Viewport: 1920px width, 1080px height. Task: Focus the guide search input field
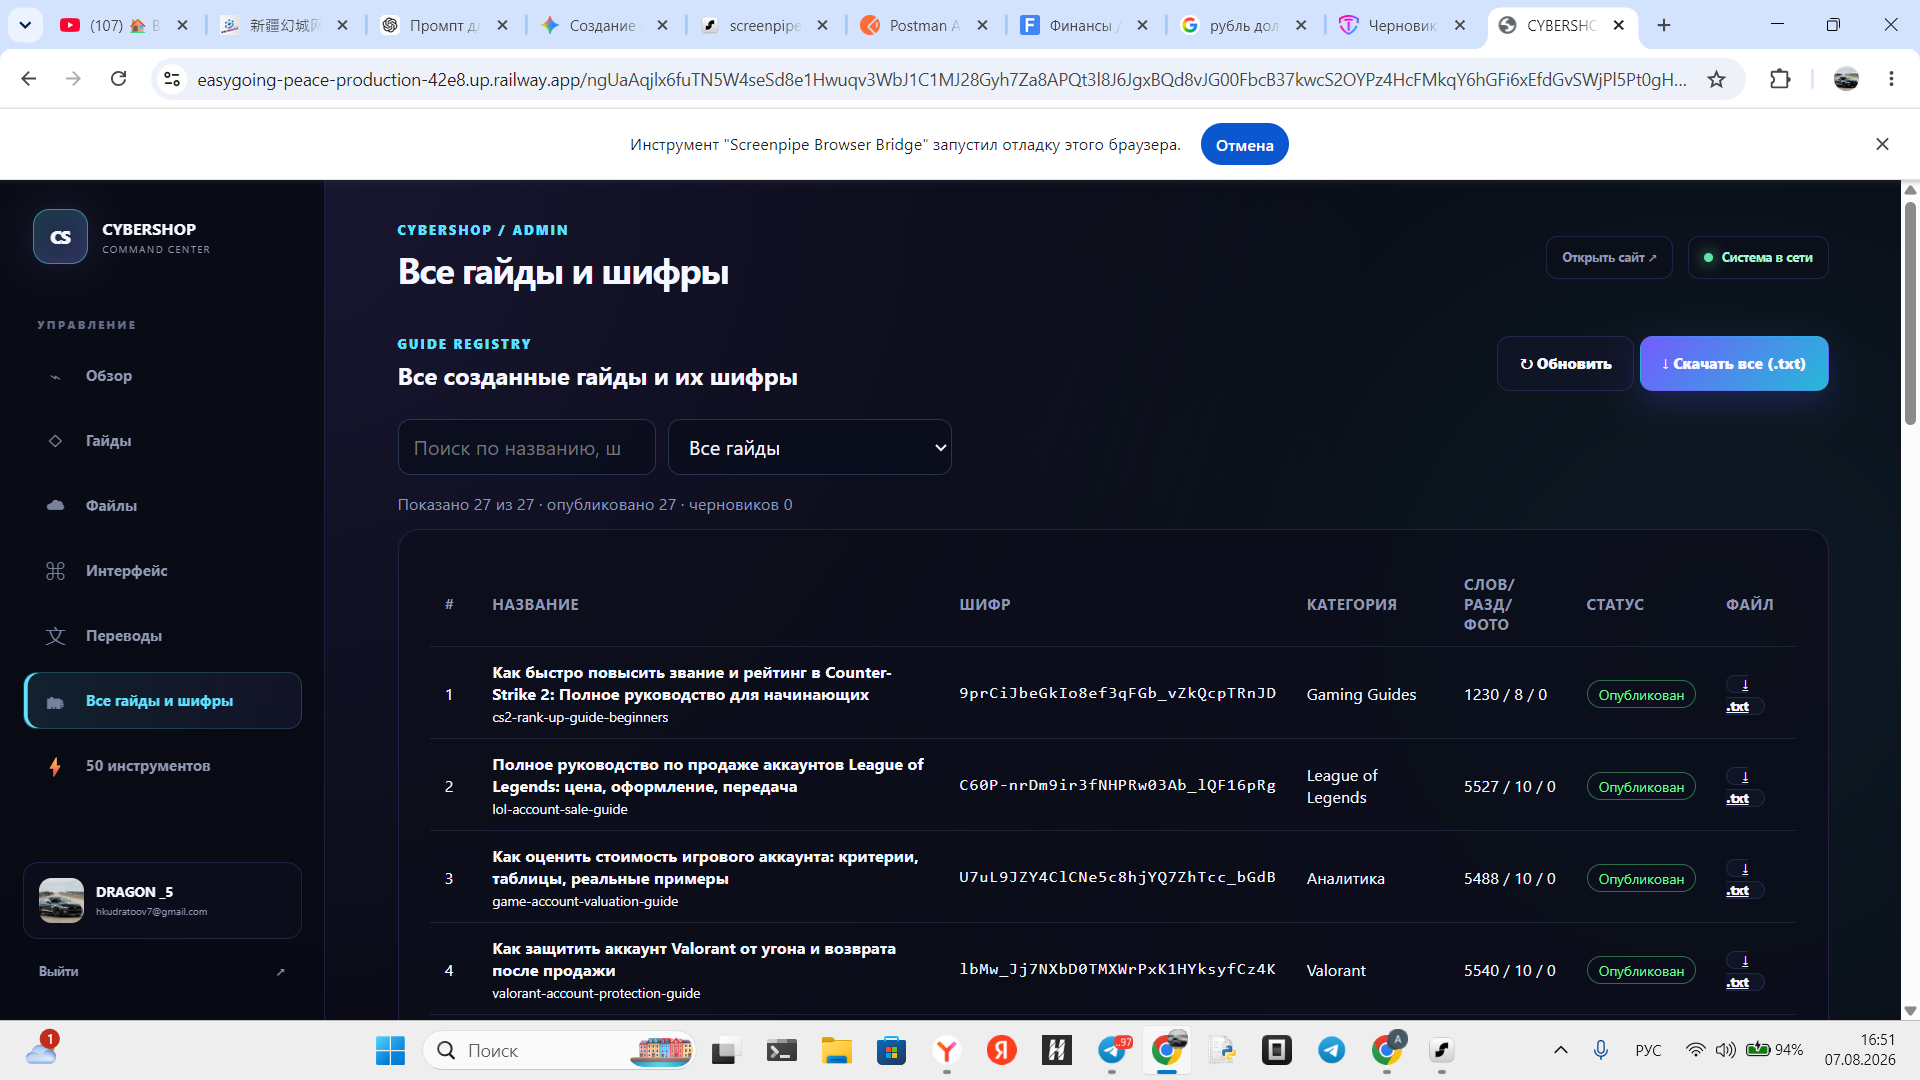click(526, 448)
